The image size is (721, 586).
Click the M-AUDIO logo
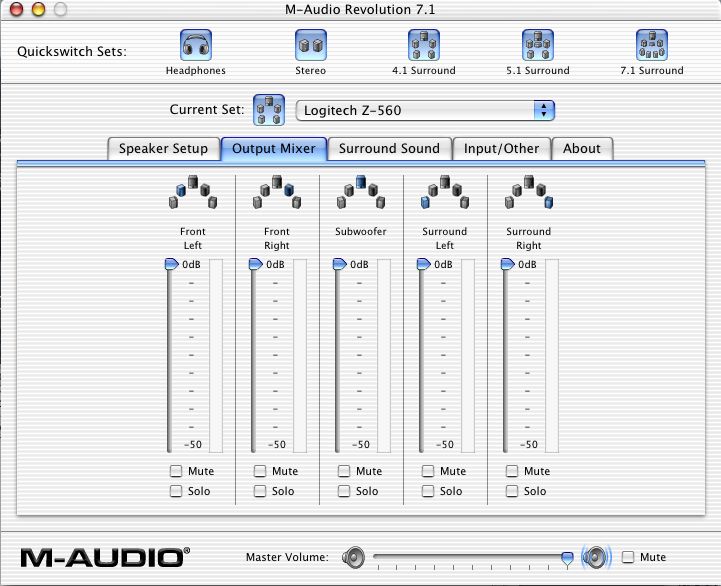pos(105,557)
